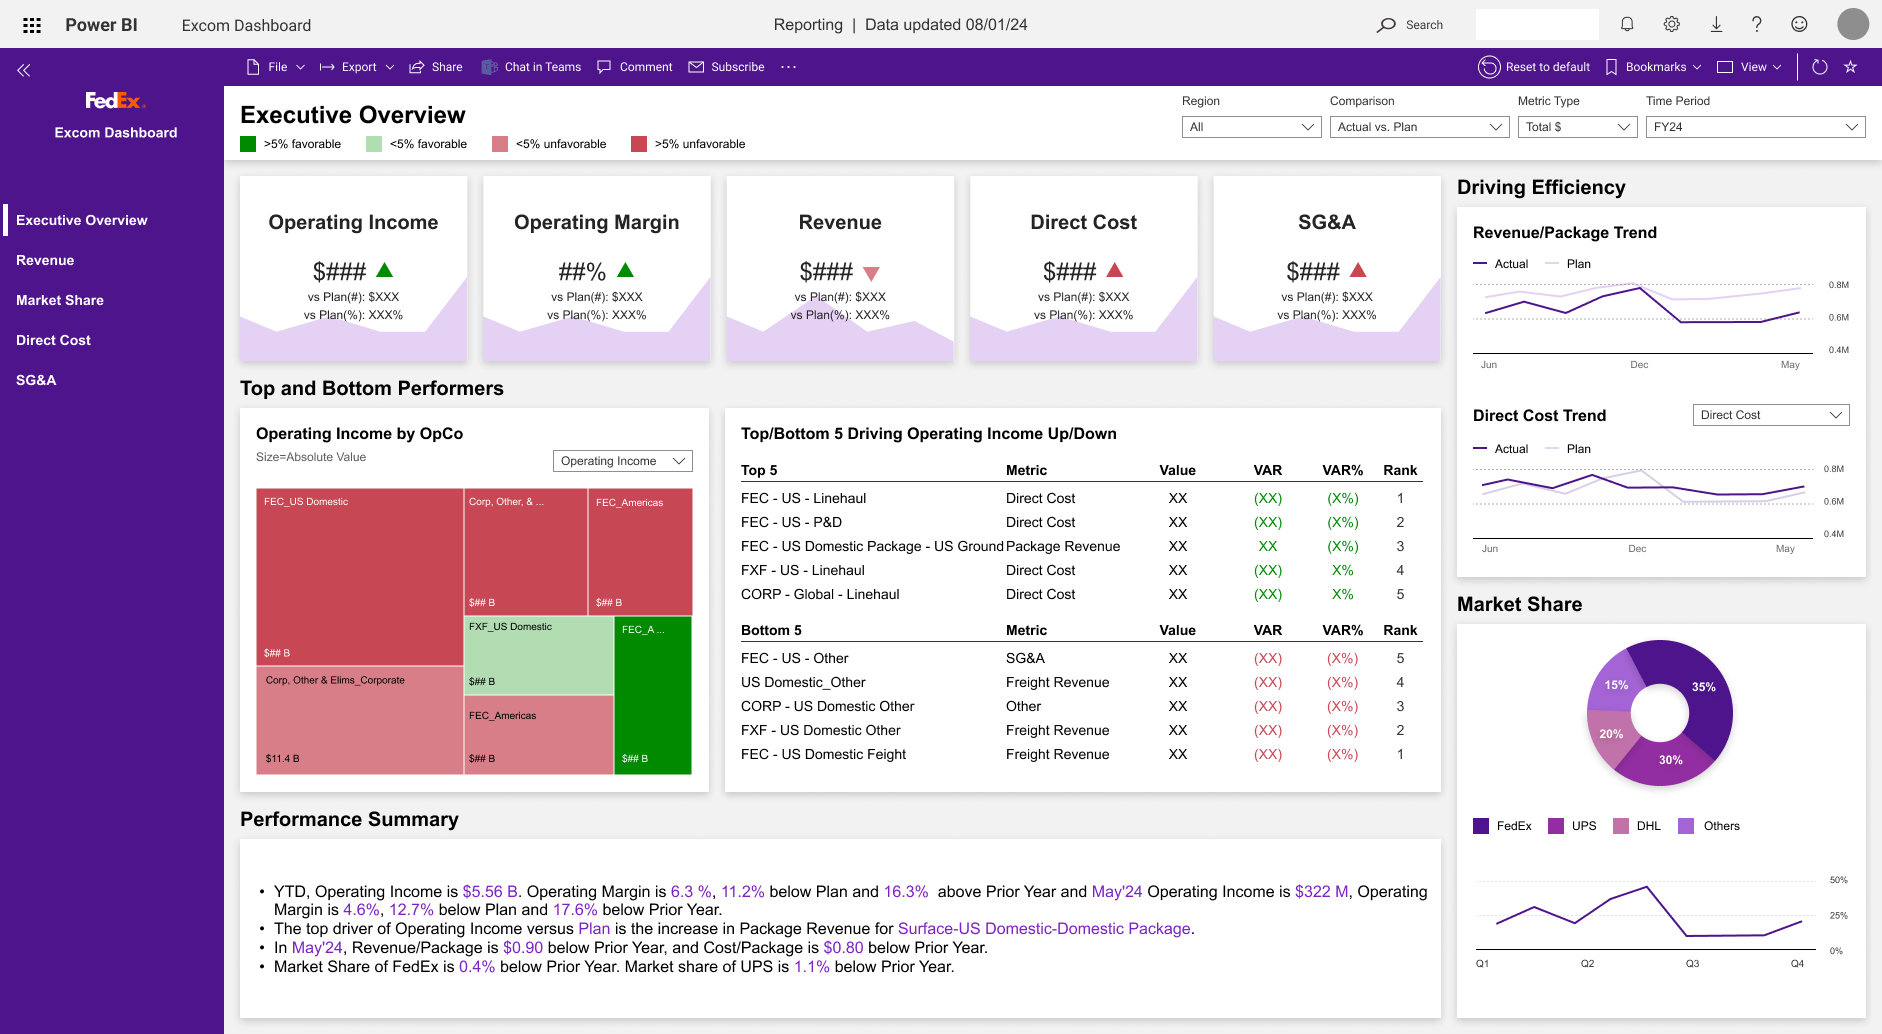The height and width of the screenshot is (1034, 1882).
Task: Open the Power BI app launcher grid
Action: (x=32, y=25)
